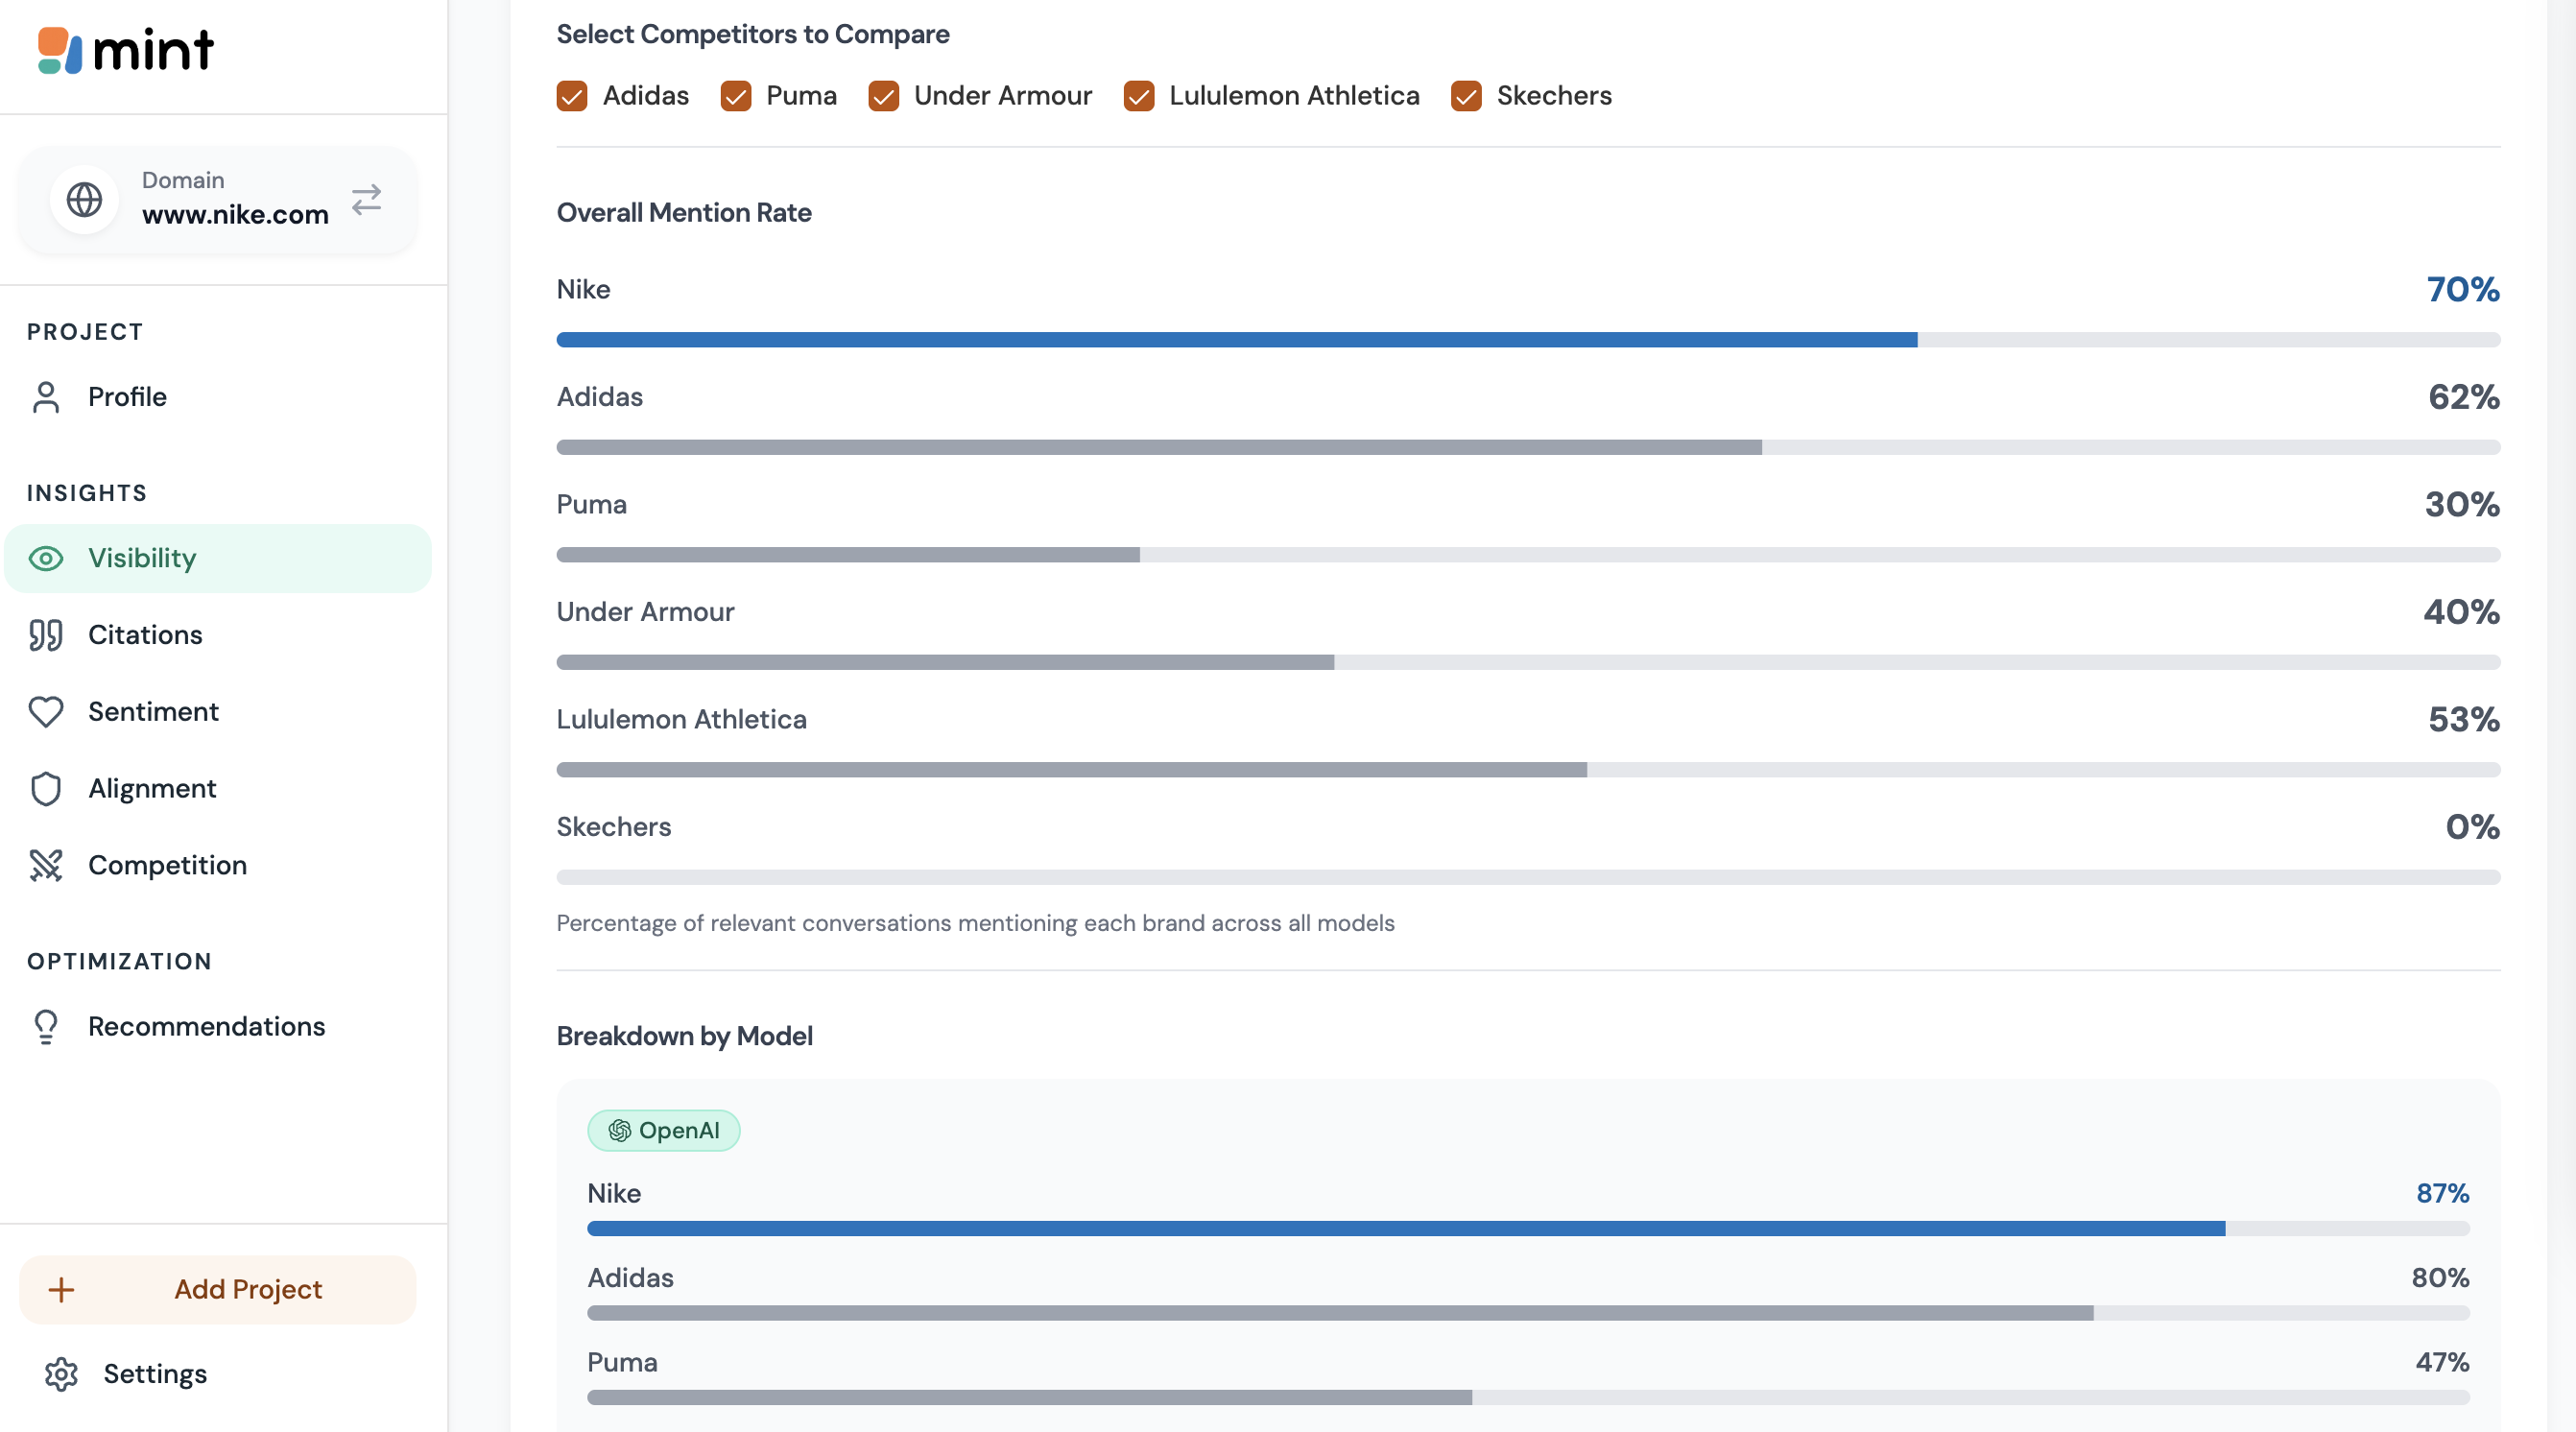
Task: Click the Adidas 62% value
Action: (x=2464, y=397)
